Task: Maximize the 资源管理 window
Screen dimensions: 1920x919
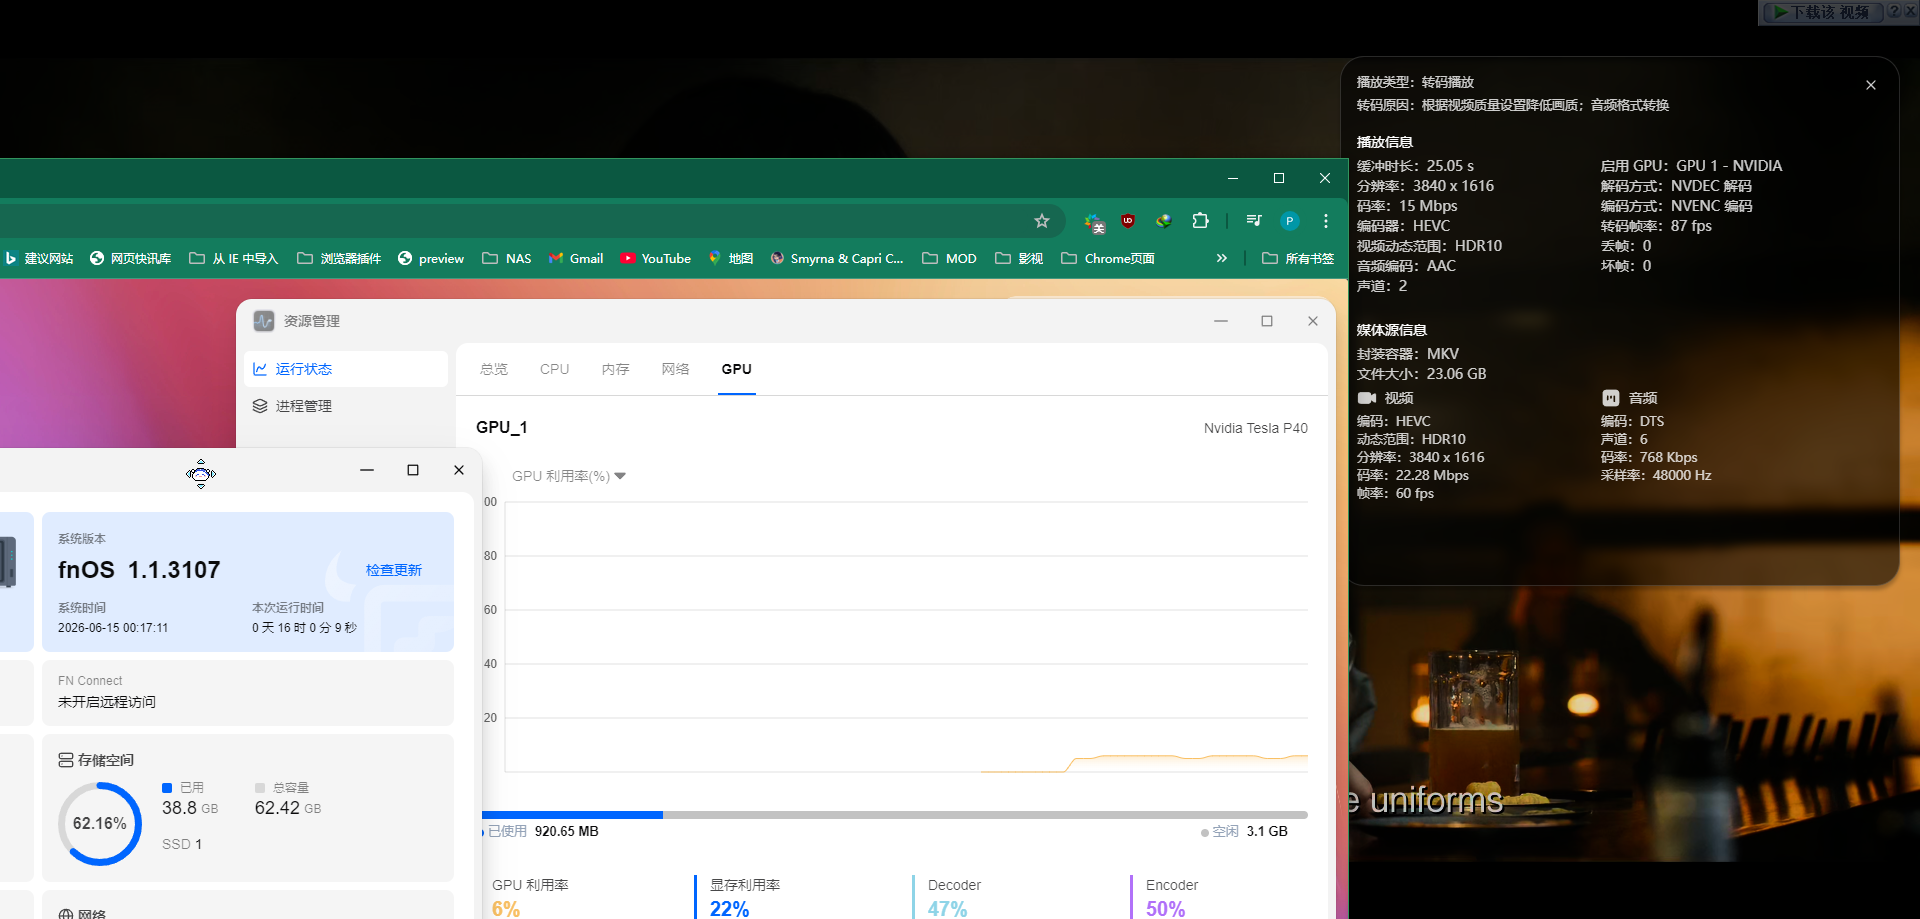Action: 1267,321
